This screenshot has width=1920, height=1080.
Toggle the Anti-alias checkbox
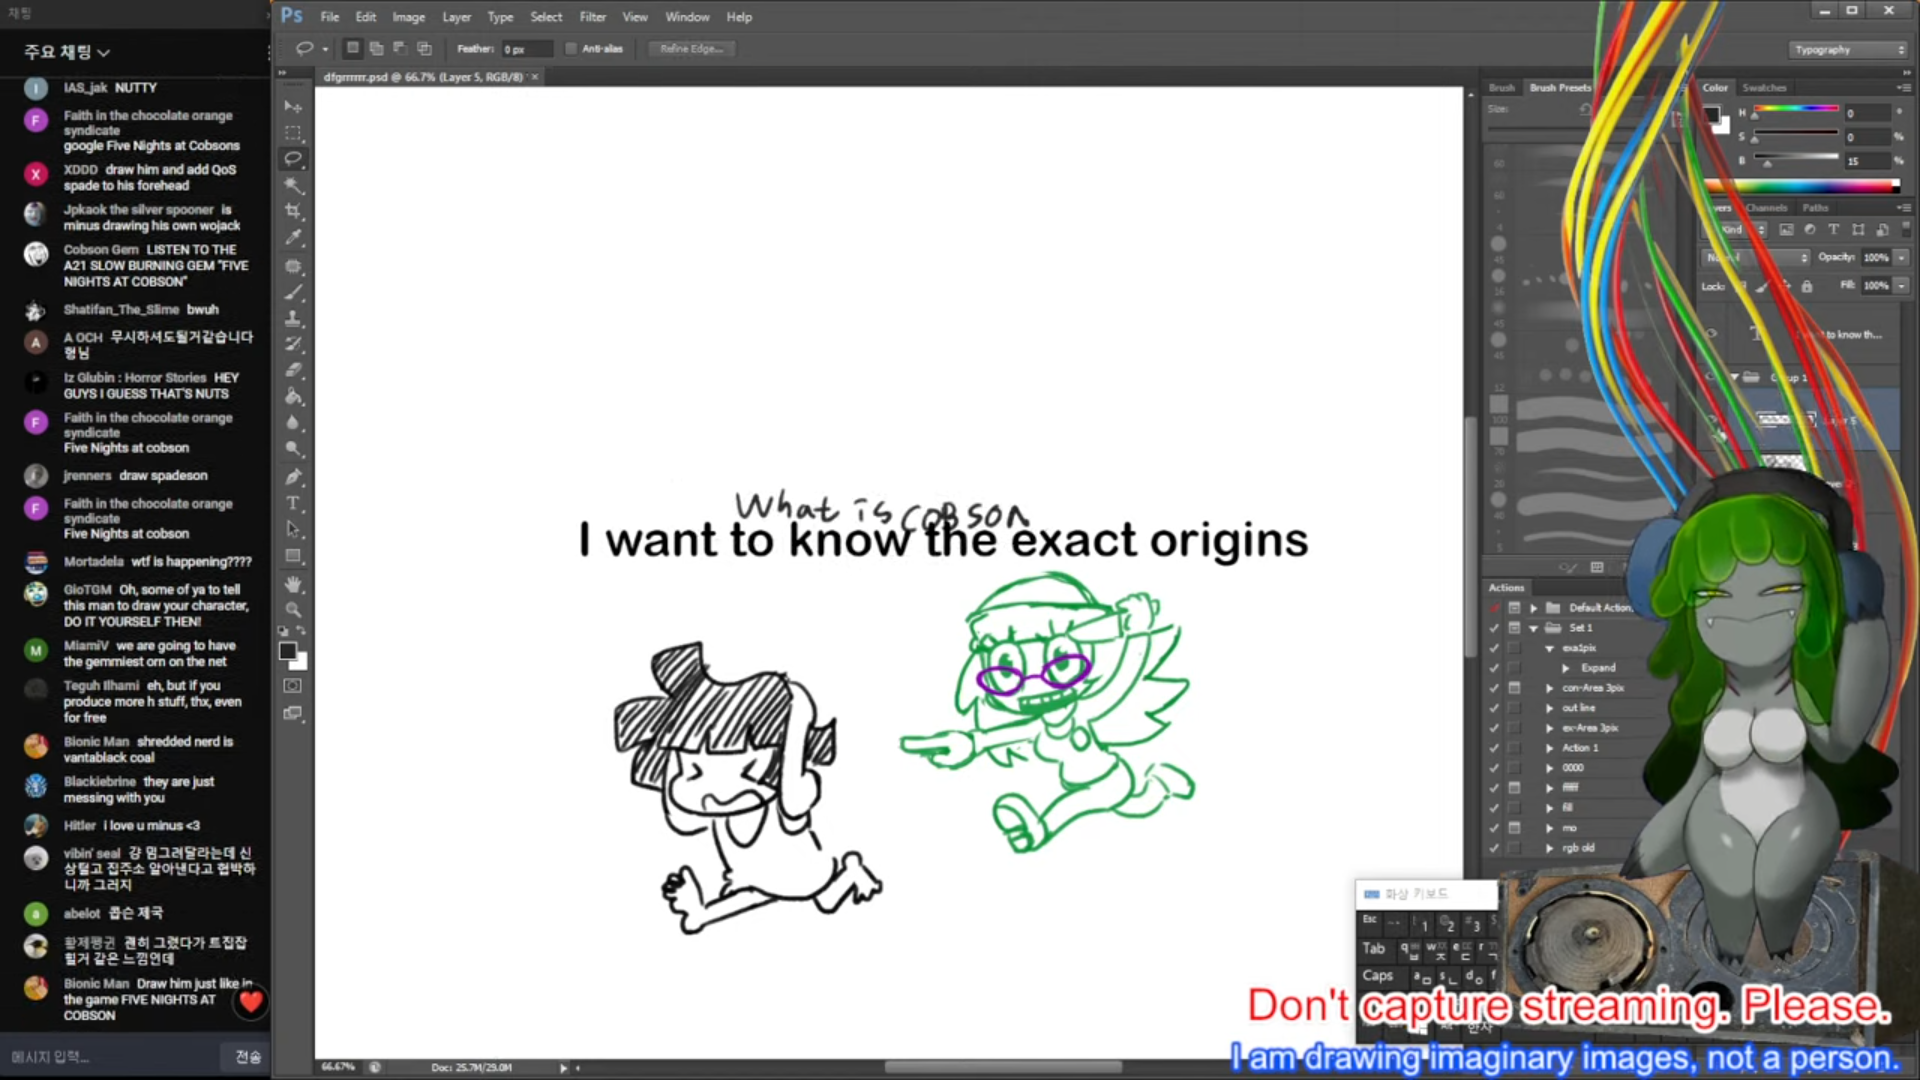[x=571, y=49]
